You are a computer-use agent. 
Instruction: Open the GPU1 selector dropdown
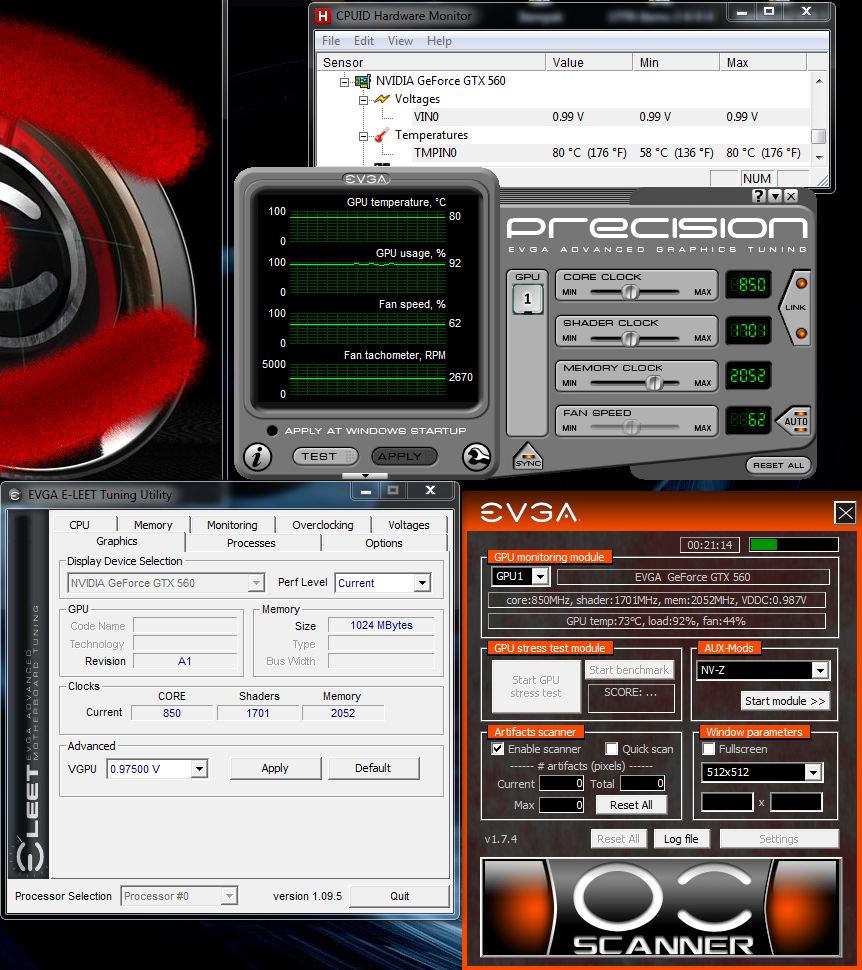[540, 577]
